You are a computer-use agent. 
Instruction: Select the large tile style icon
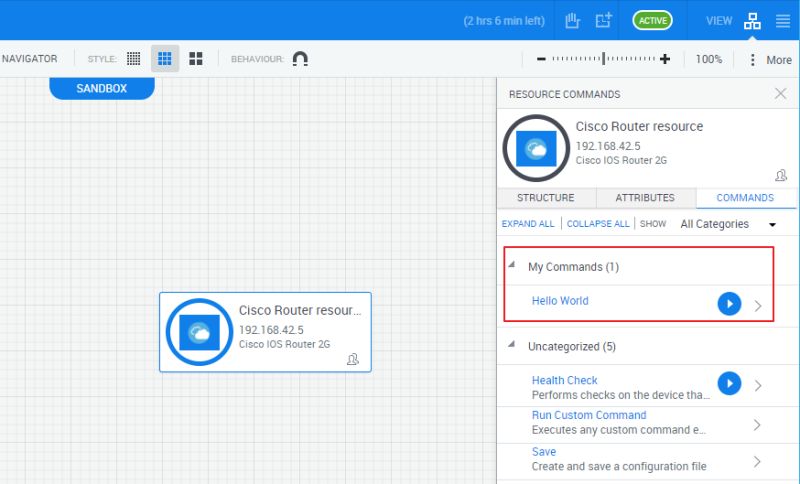[196, 59]
